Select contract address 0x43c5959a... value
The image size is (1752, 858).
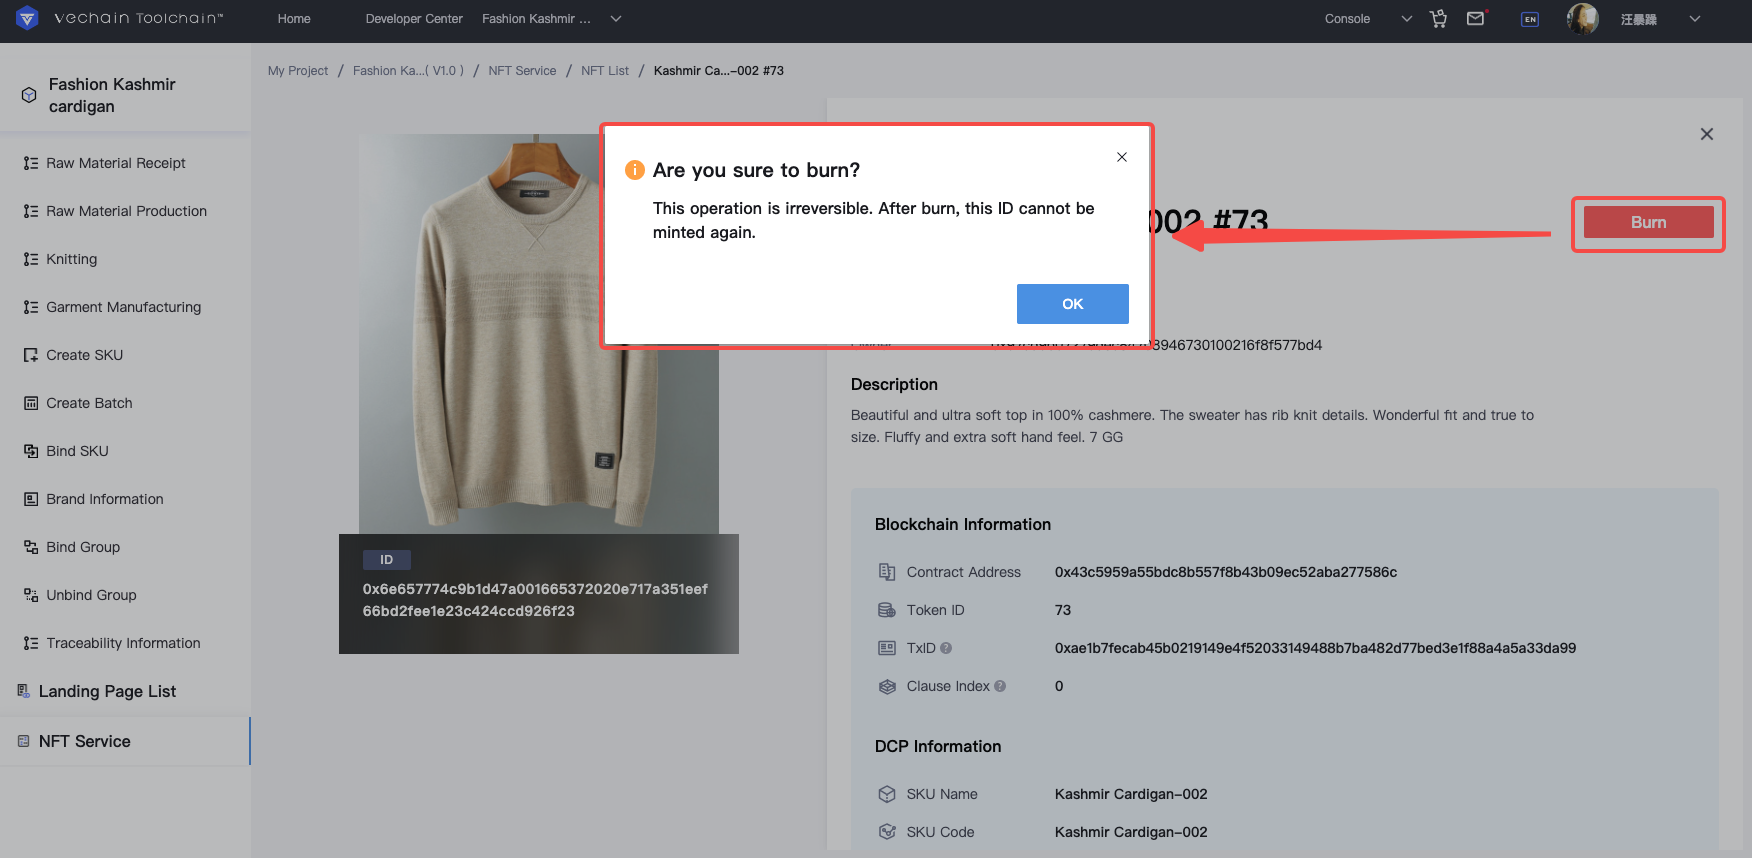pyautogui.click(x=1226, y=572)
